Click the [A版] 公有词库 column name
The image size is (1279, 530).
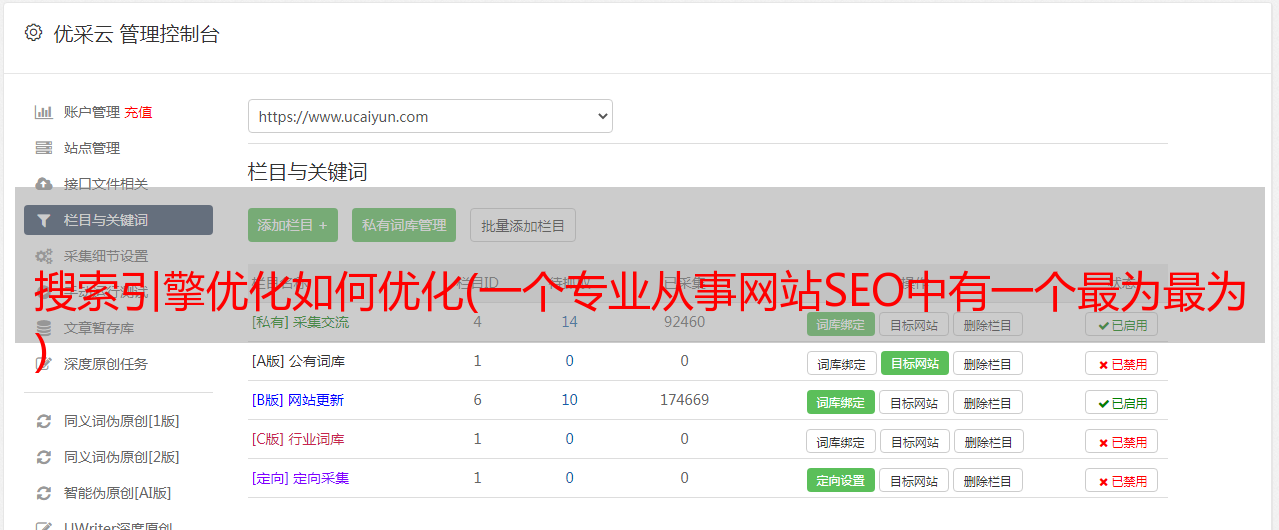298,361
